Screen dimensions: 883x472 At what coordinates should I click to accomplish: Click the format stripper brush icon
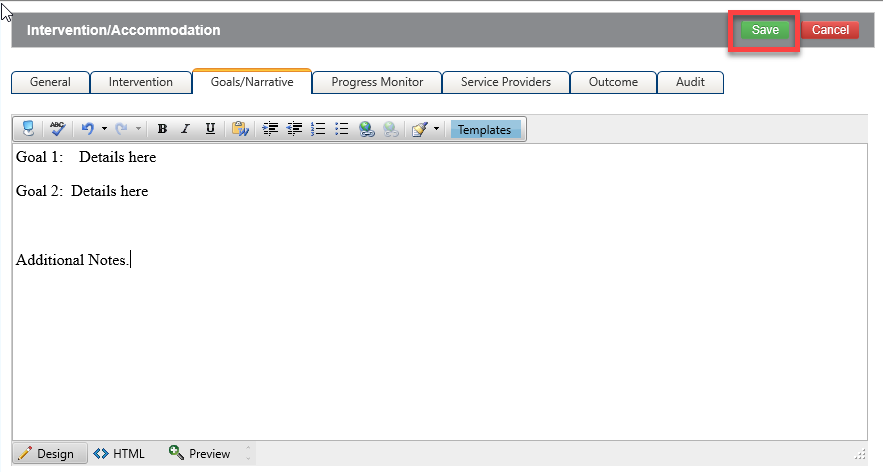tap(420, 129)
